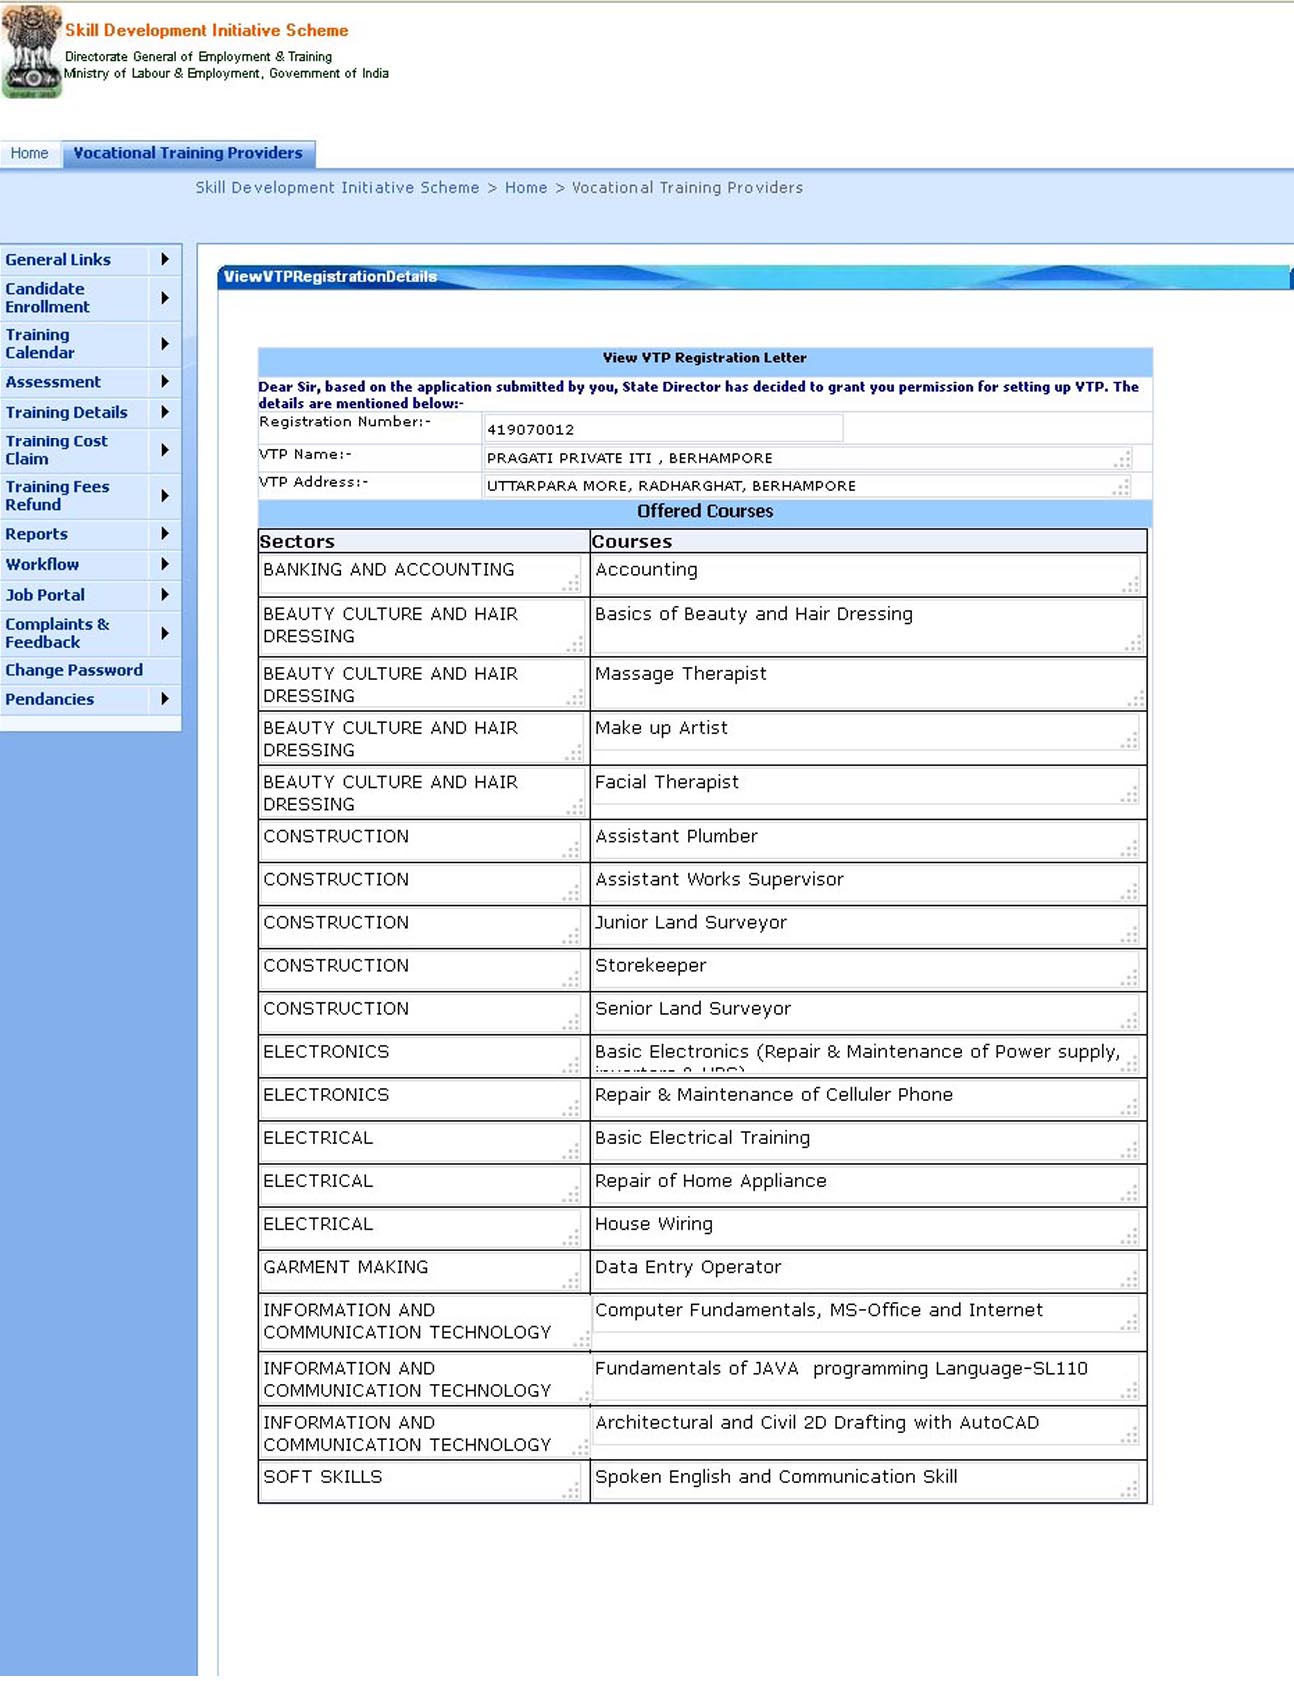Click Computer Fundamentals, MS-Office and Internet field
The image size is (1294, 1681).
coord(867,1315)
